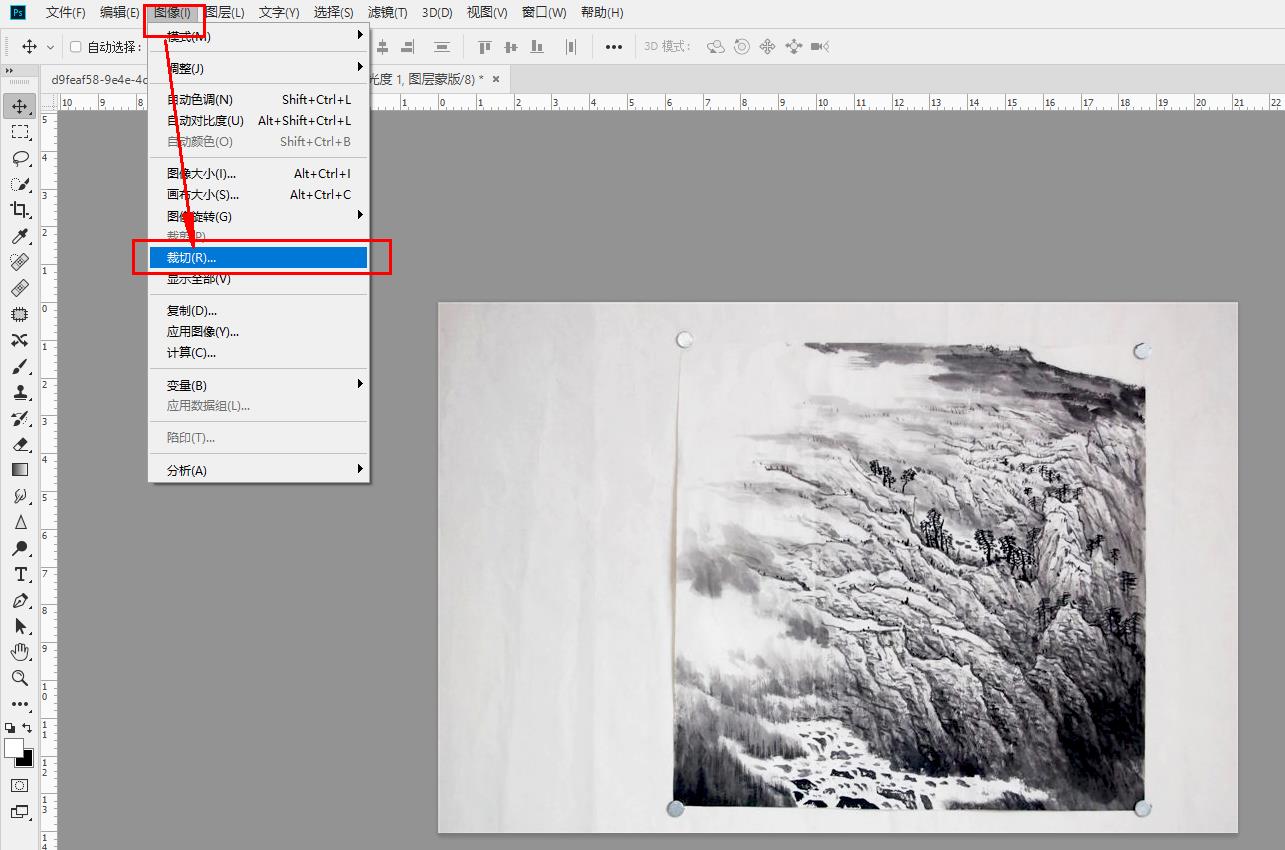
Task: Select the Horizontal Type tool
Action: [x=20, y=574]
